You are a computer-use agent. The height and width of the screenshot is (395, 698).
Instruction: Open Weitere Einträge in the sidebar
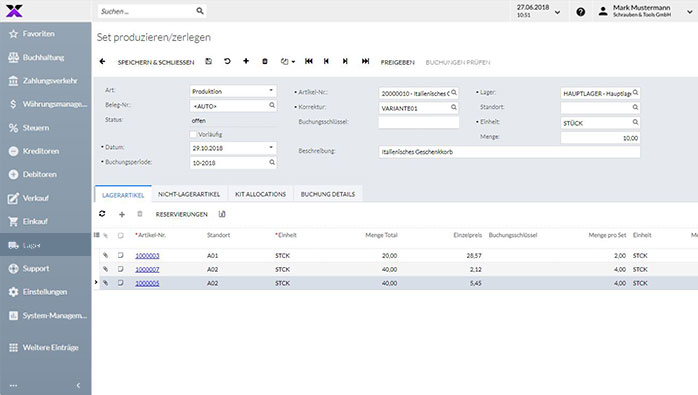point(45,347)
